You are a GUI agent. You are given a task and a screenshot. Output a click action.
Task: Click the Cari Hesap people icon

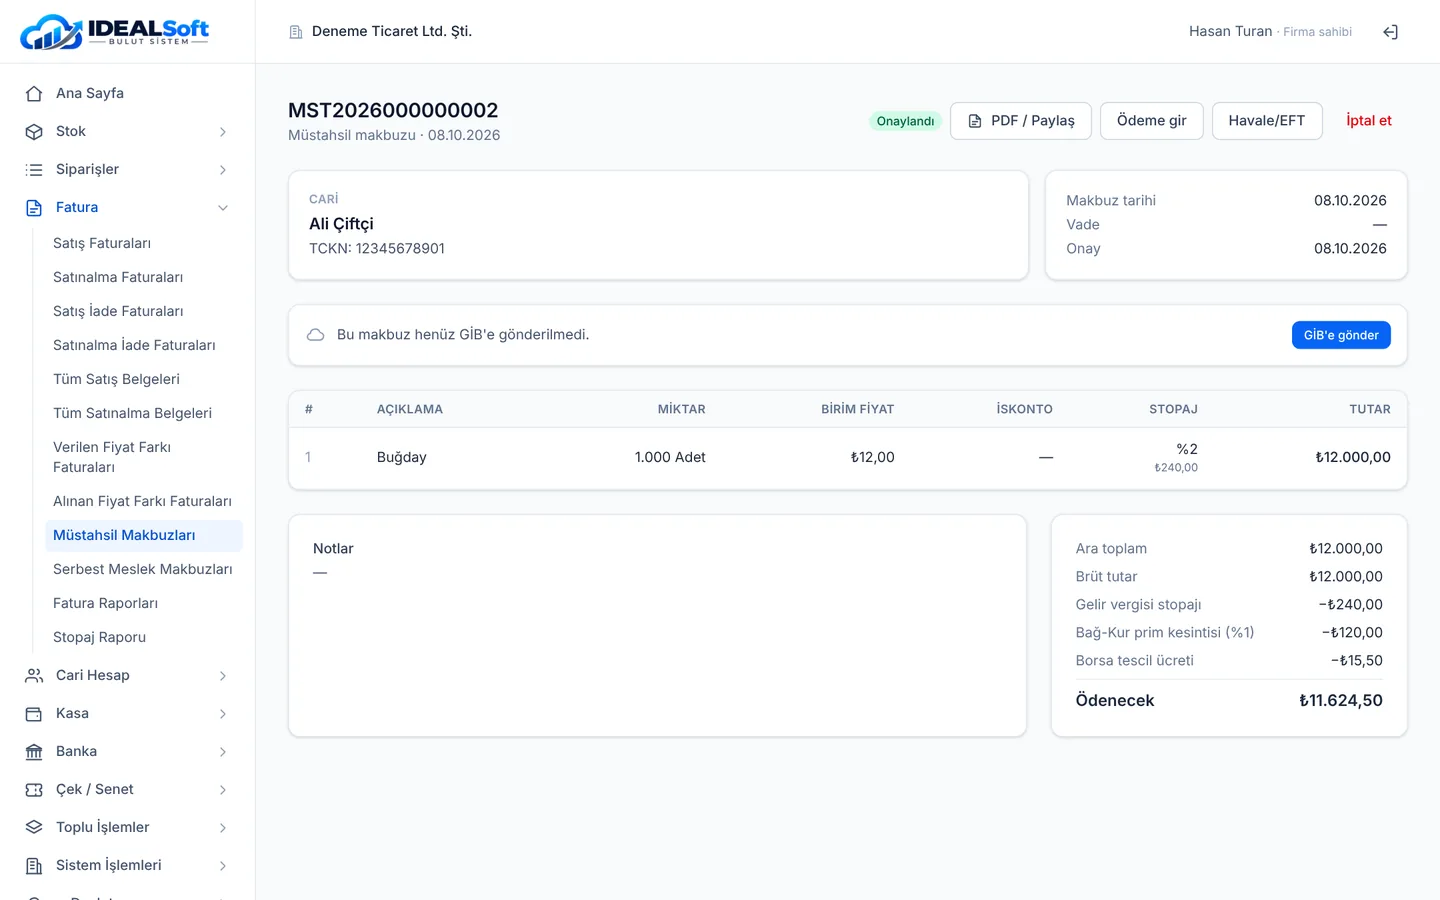point(34,675)
